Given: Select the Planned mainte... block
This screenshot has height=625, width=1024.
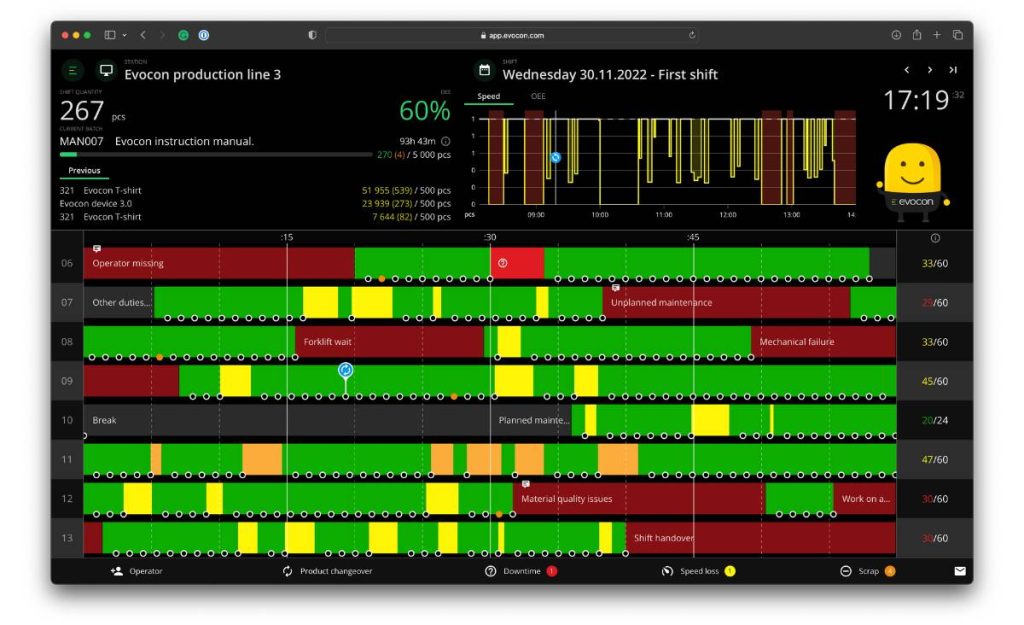Looking at the screenshot, I should point(531,420).
